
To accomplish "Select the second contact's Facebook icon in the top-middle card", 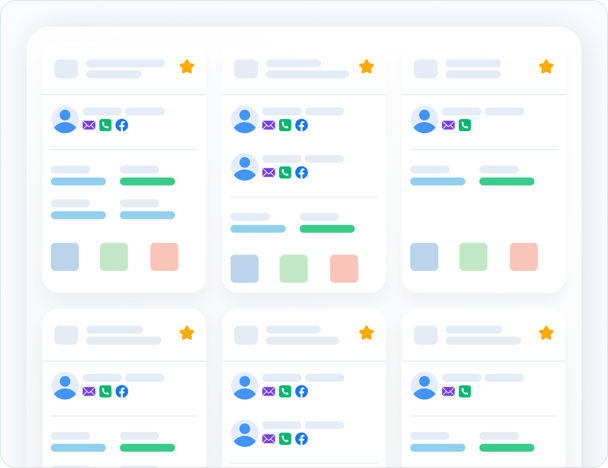I will click(x=301, y=172).
